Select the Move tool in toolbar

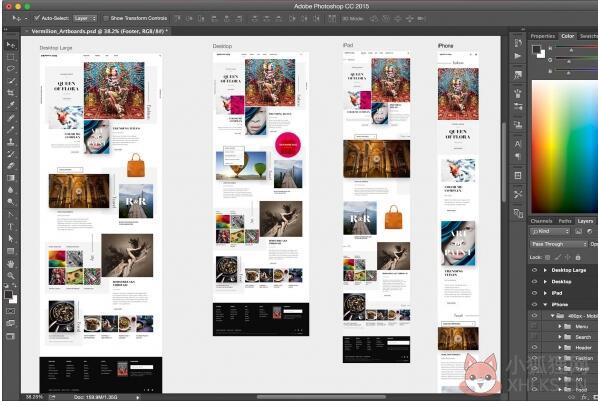[11, 45]
